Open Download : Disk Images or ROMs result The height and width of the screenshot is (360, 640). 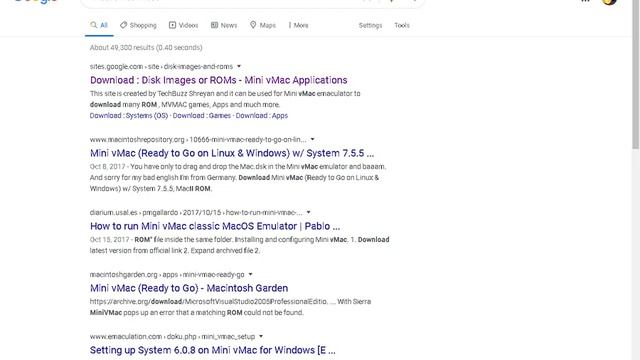click(219, 80)
